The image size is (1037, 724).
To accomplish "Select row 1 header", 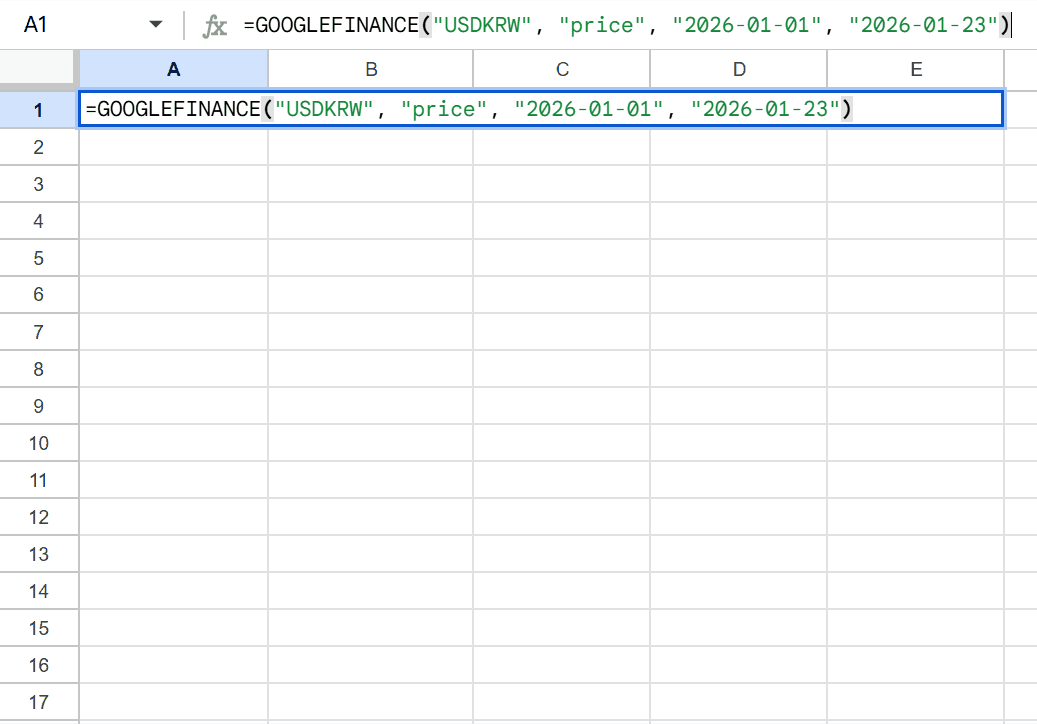I will click(38, 110).
